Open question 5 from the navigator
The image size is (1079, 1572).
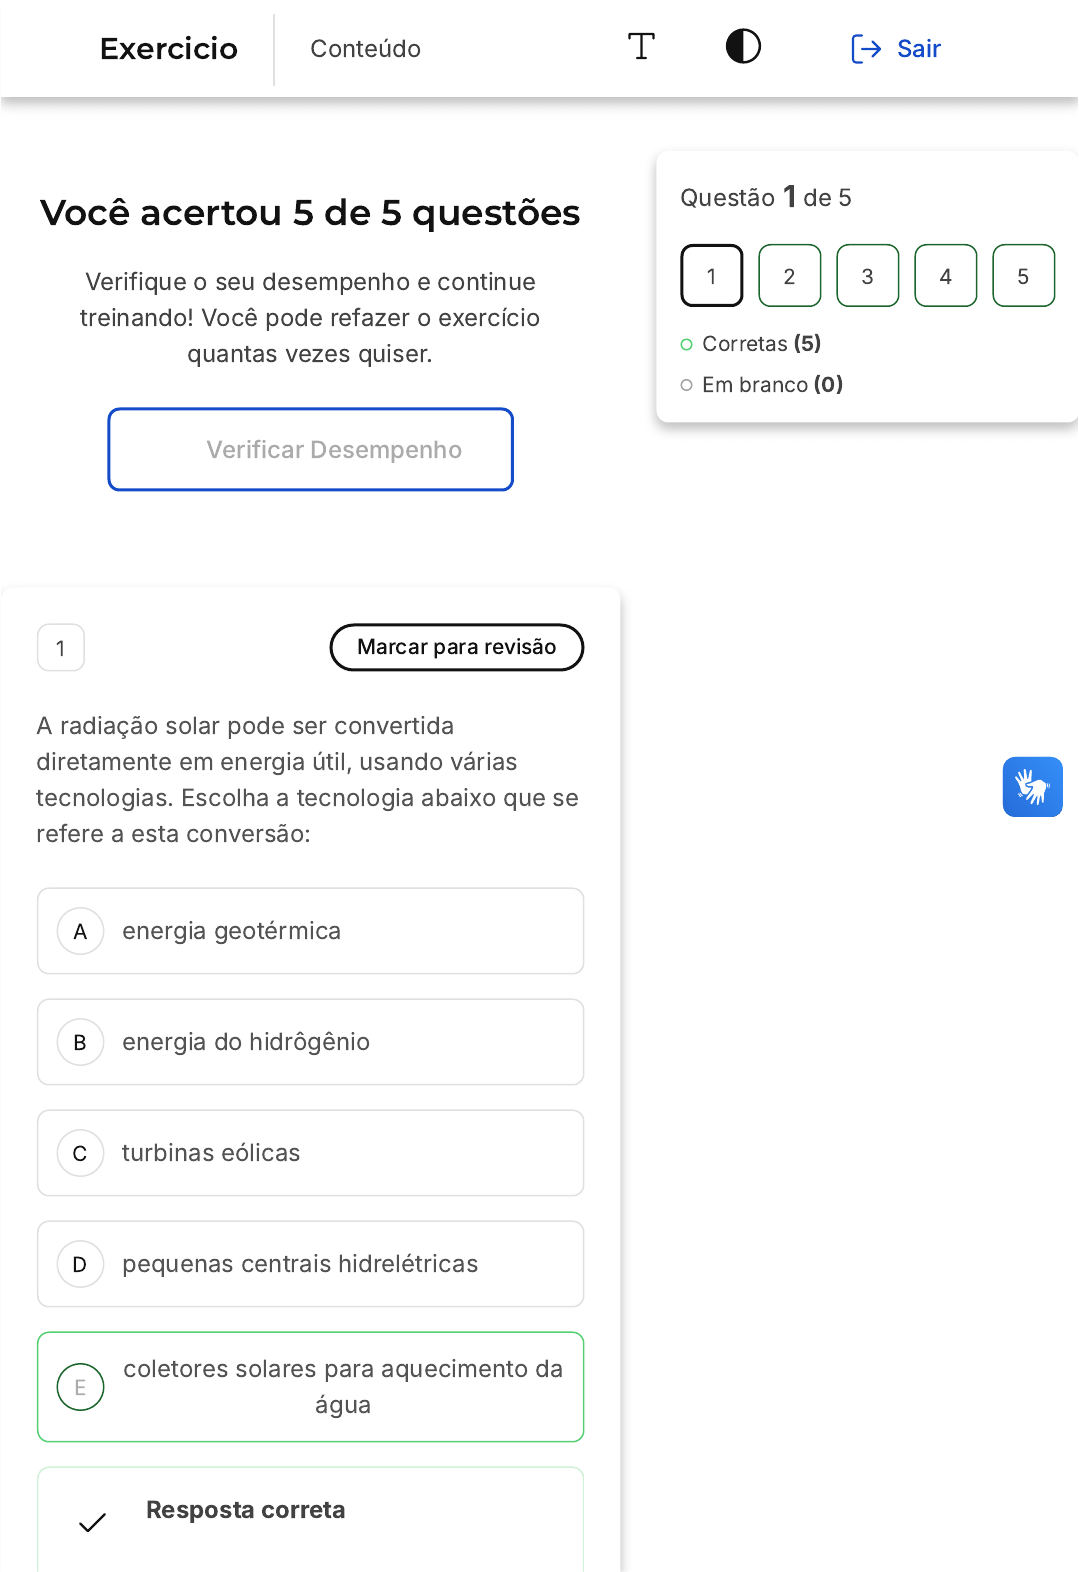tap(1023, 276)
